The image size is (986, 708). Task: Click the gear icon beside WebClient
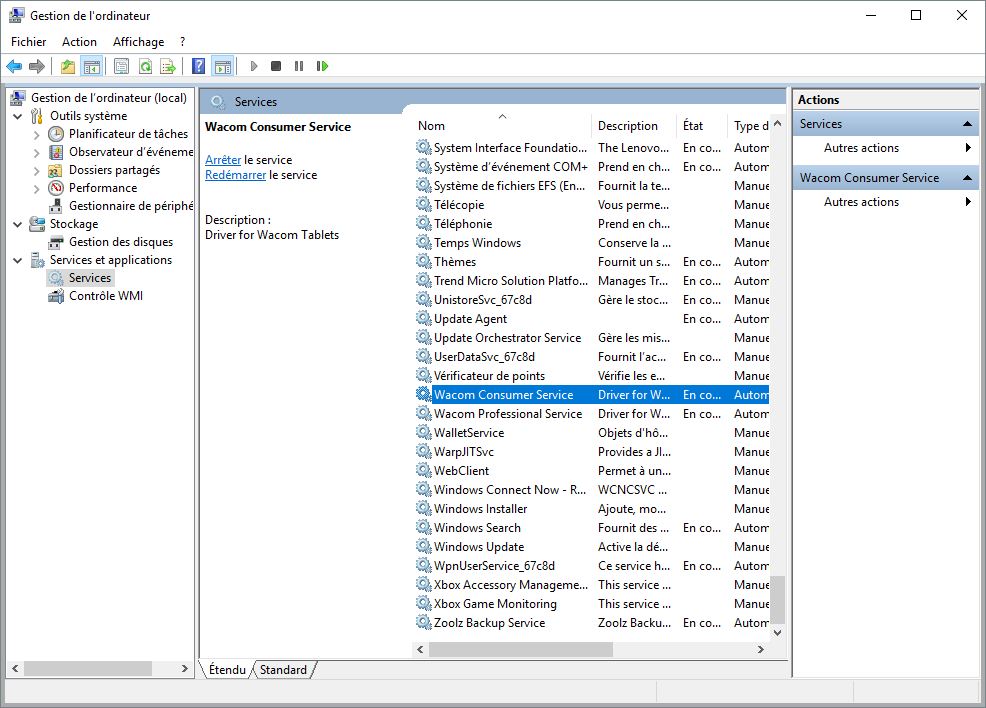pos(423,470)
